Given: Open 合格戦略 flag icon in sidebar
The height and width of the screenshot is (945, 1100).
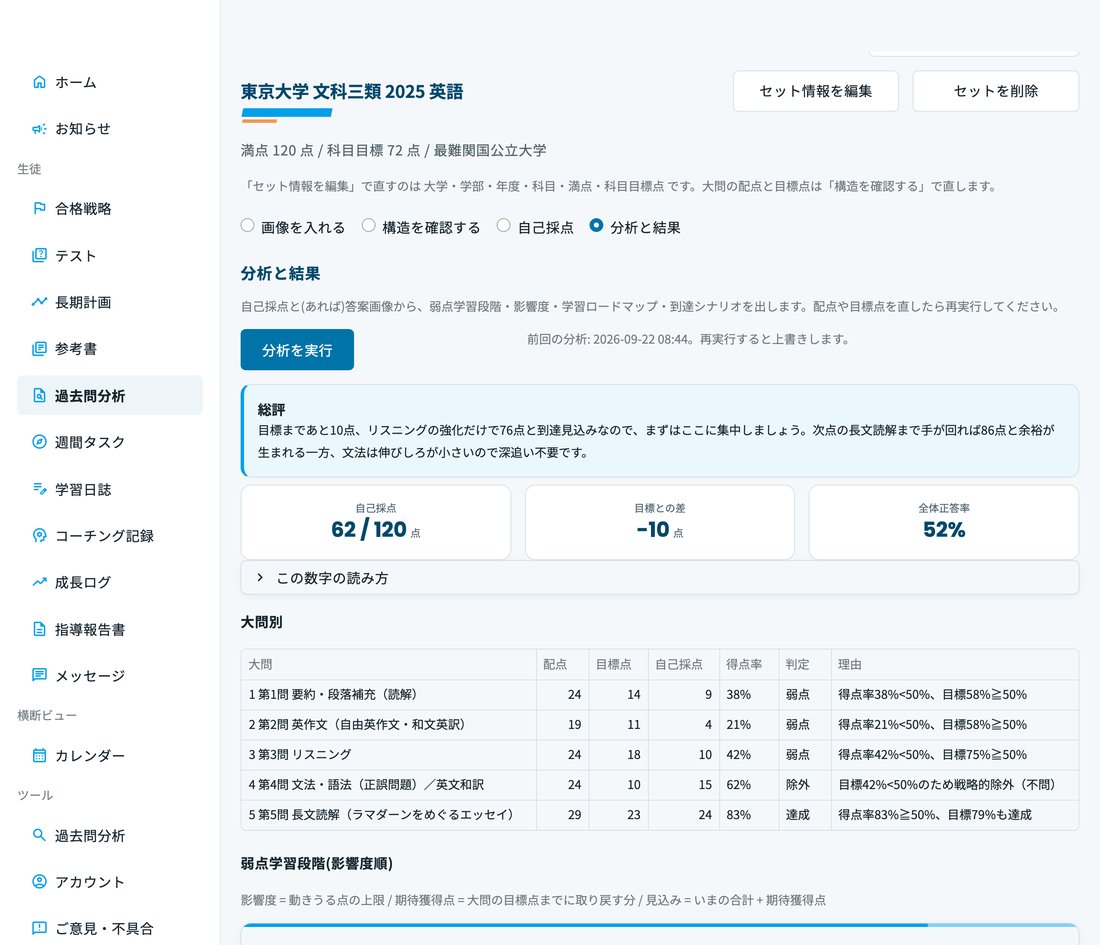Looking at the screenshot, I should click(x=39, y=208).
